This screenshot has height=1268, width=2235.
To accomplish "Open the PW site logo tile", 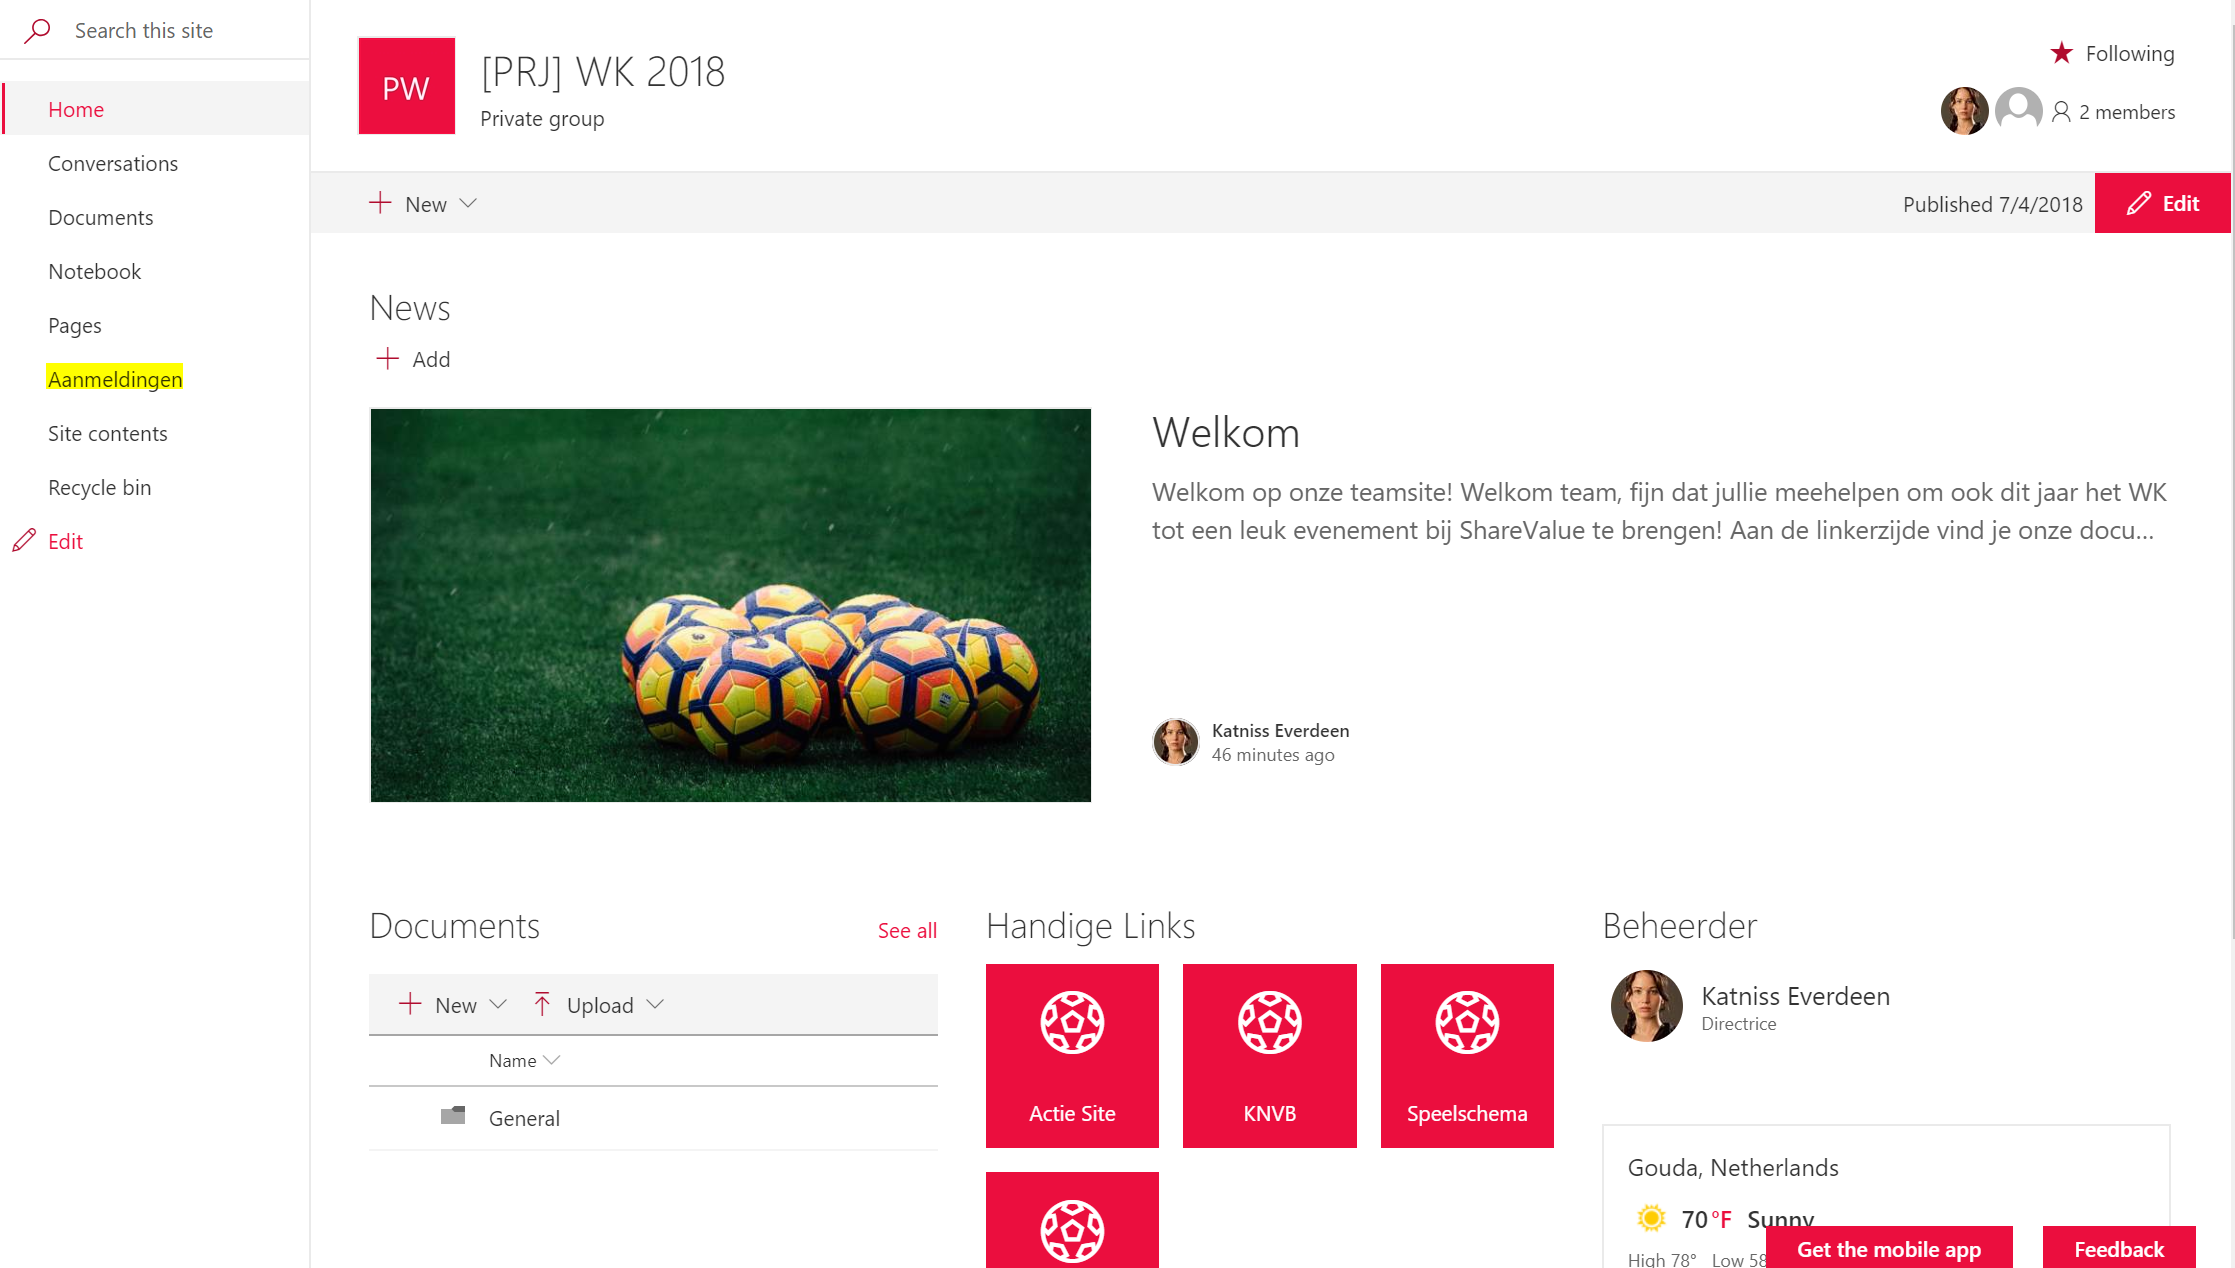I will [406, 86].
